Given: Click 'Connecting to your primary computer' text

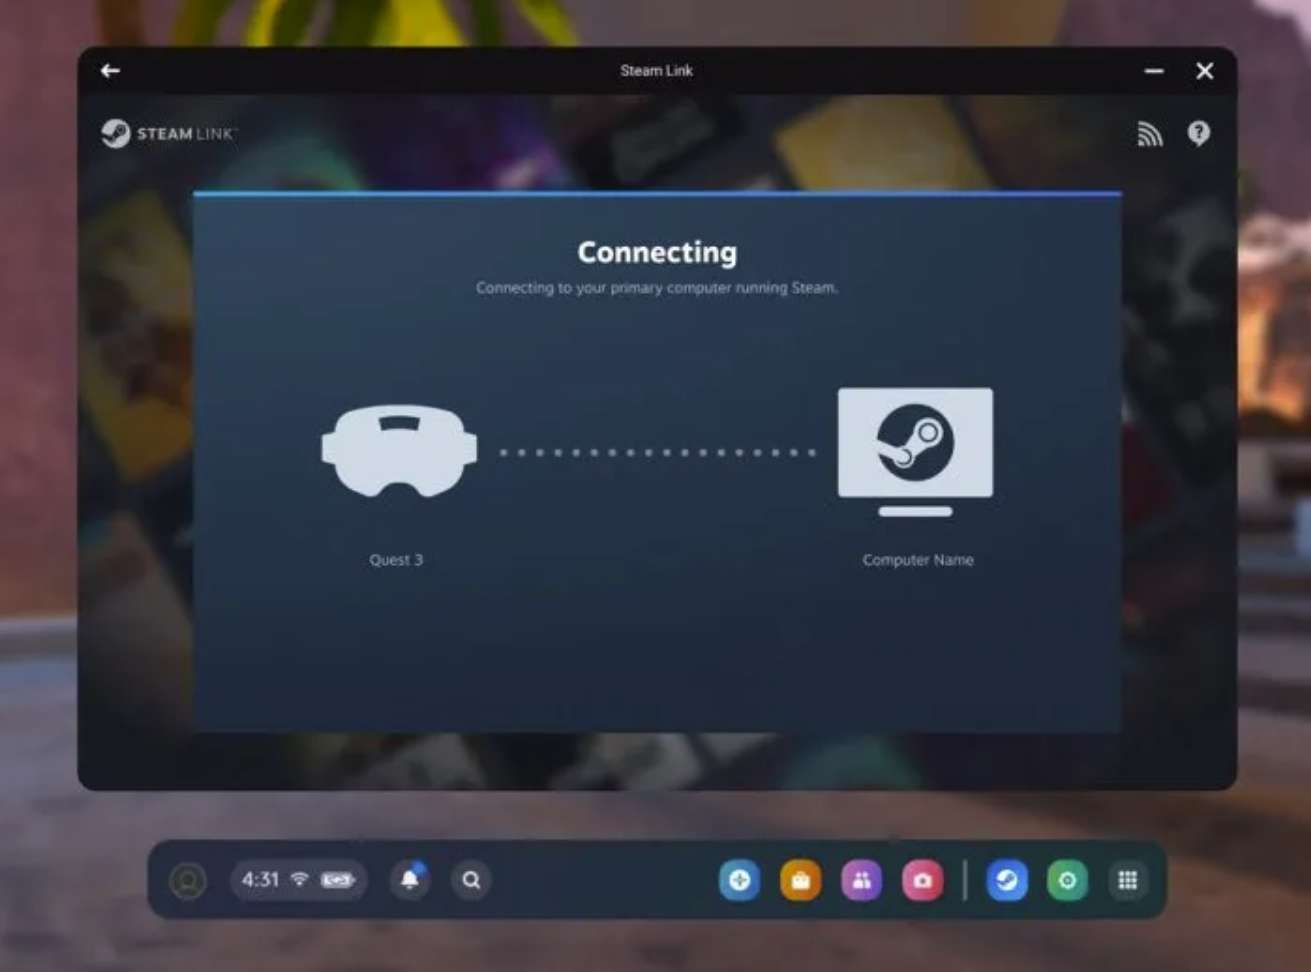Looking at the screenshot, I should 657,288.
